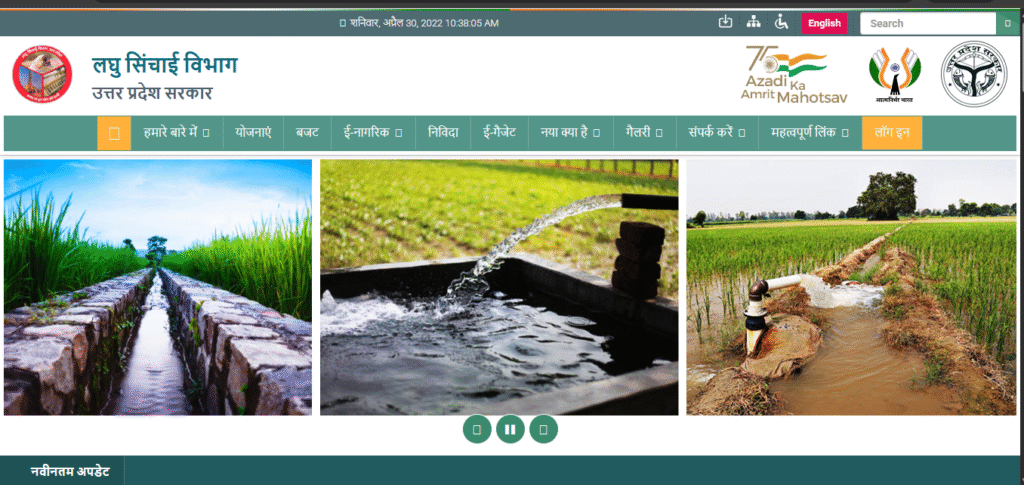Go to previous slide in carousel
The image size is (1024, 485).
coord(477,429)
